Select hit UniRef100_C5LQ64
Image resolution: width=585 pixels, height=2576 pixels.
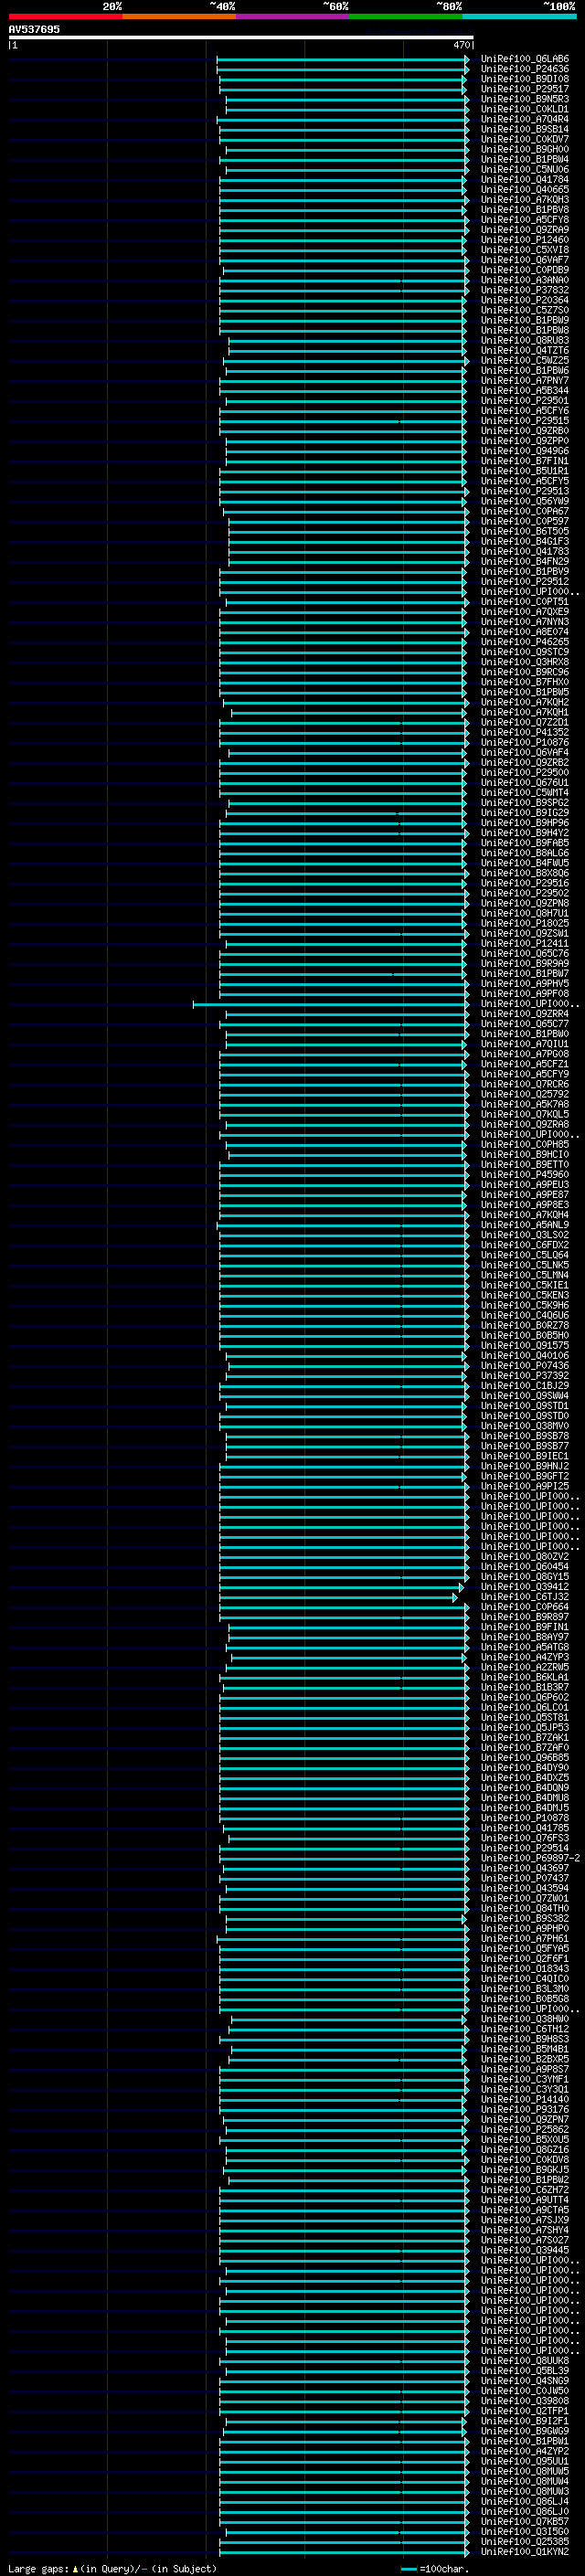click(x=525, y=1255)
